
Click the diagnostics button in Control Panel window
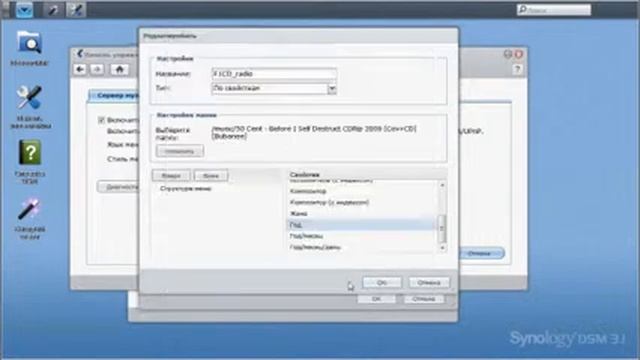(x=119, y=187)
